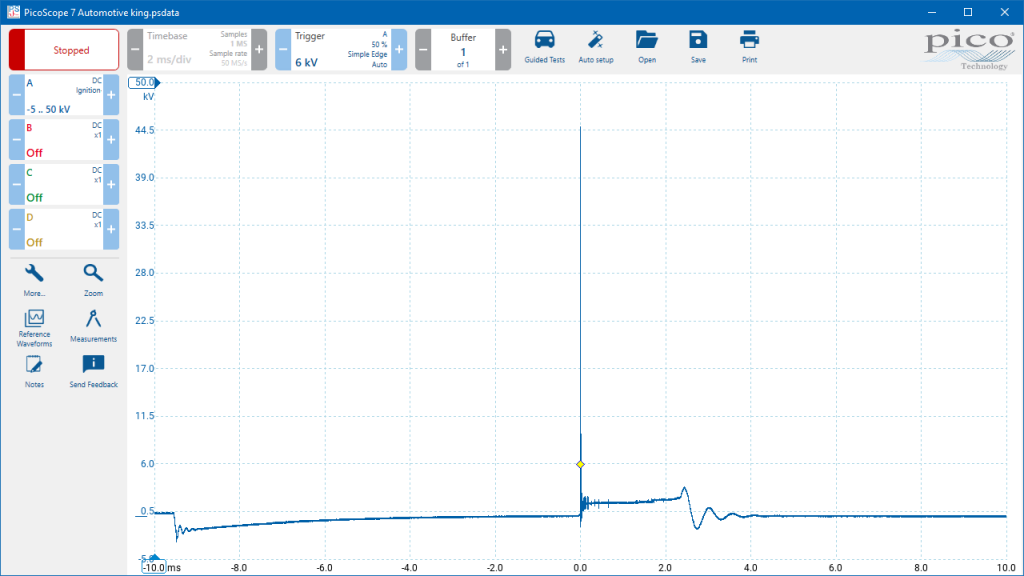Open Channel A ignition range options
1024x576 pixels.
click(x=64, y=95)
